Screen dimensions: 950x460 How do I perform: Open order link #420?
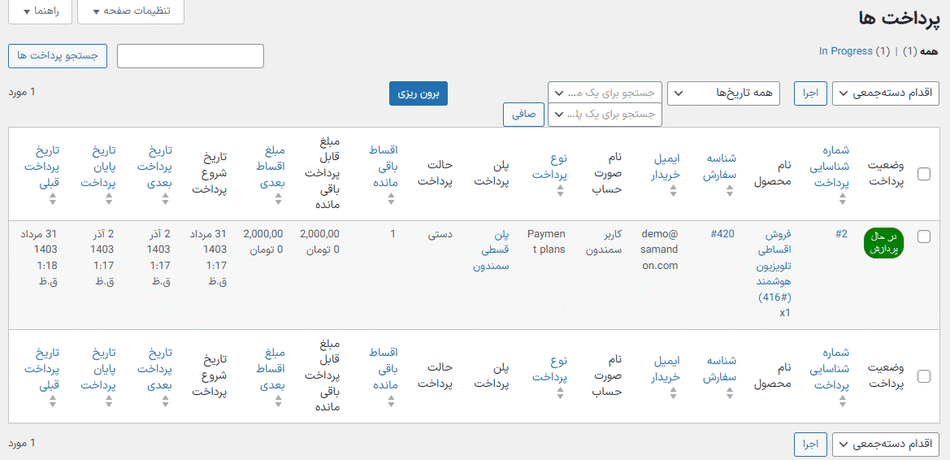point(723,234)
